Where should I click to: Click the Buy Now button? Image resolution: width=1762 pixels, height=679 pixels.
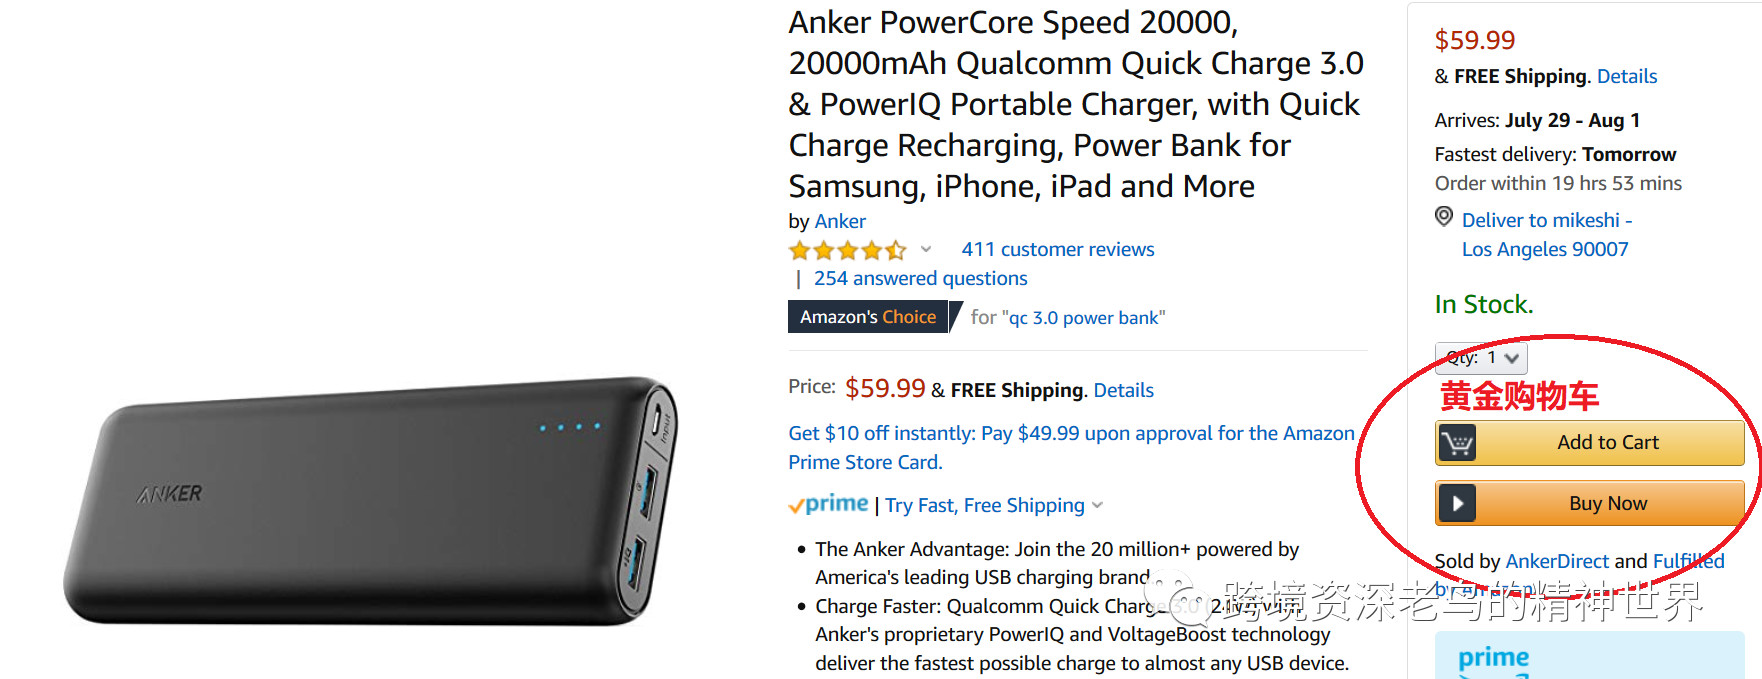click(1590, 503)
